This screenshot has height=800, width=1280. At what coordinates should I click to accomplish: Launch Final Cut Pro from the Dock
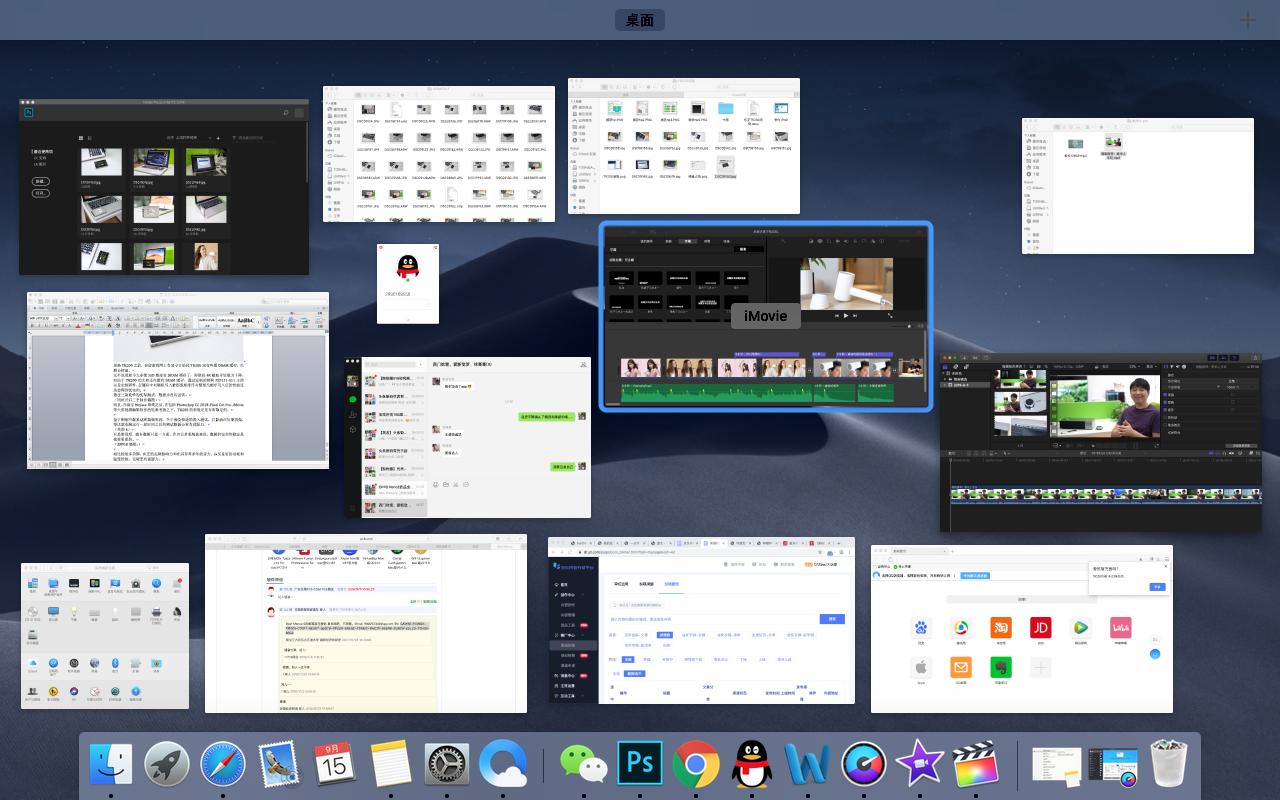point(976,766)
